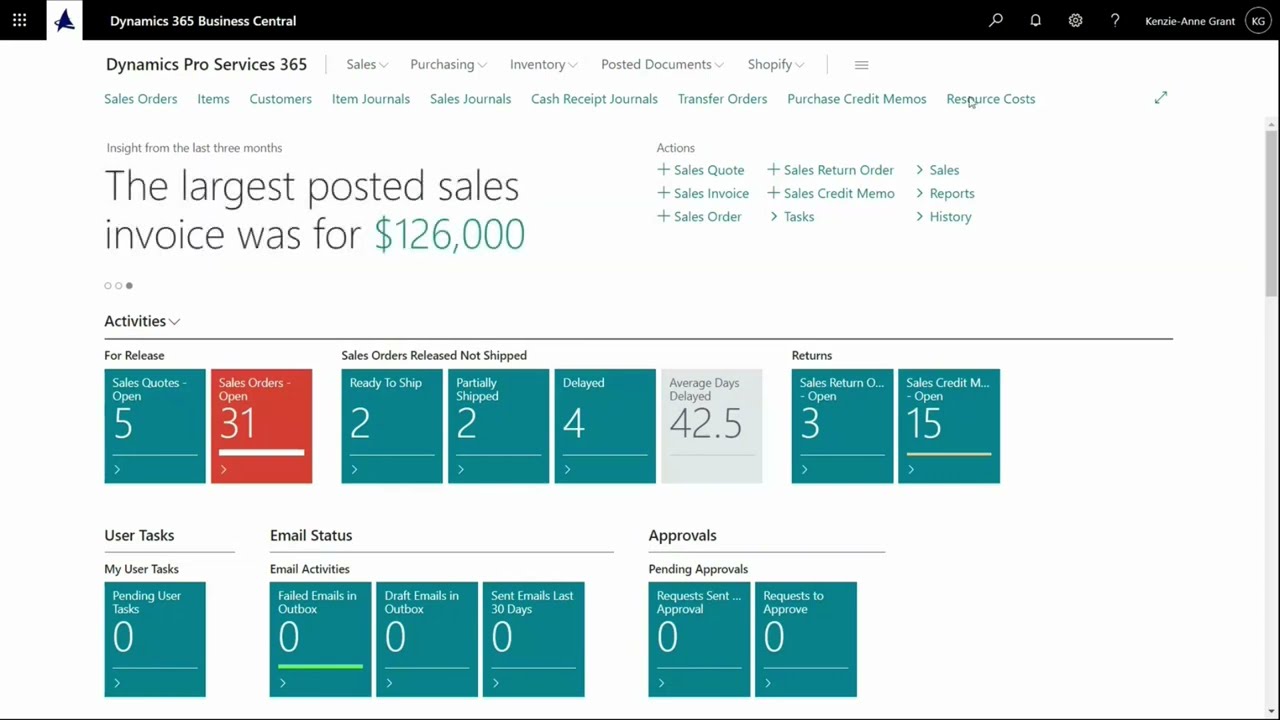
Task: Open the Resource Costs link
Action: (x=991, y=99)
